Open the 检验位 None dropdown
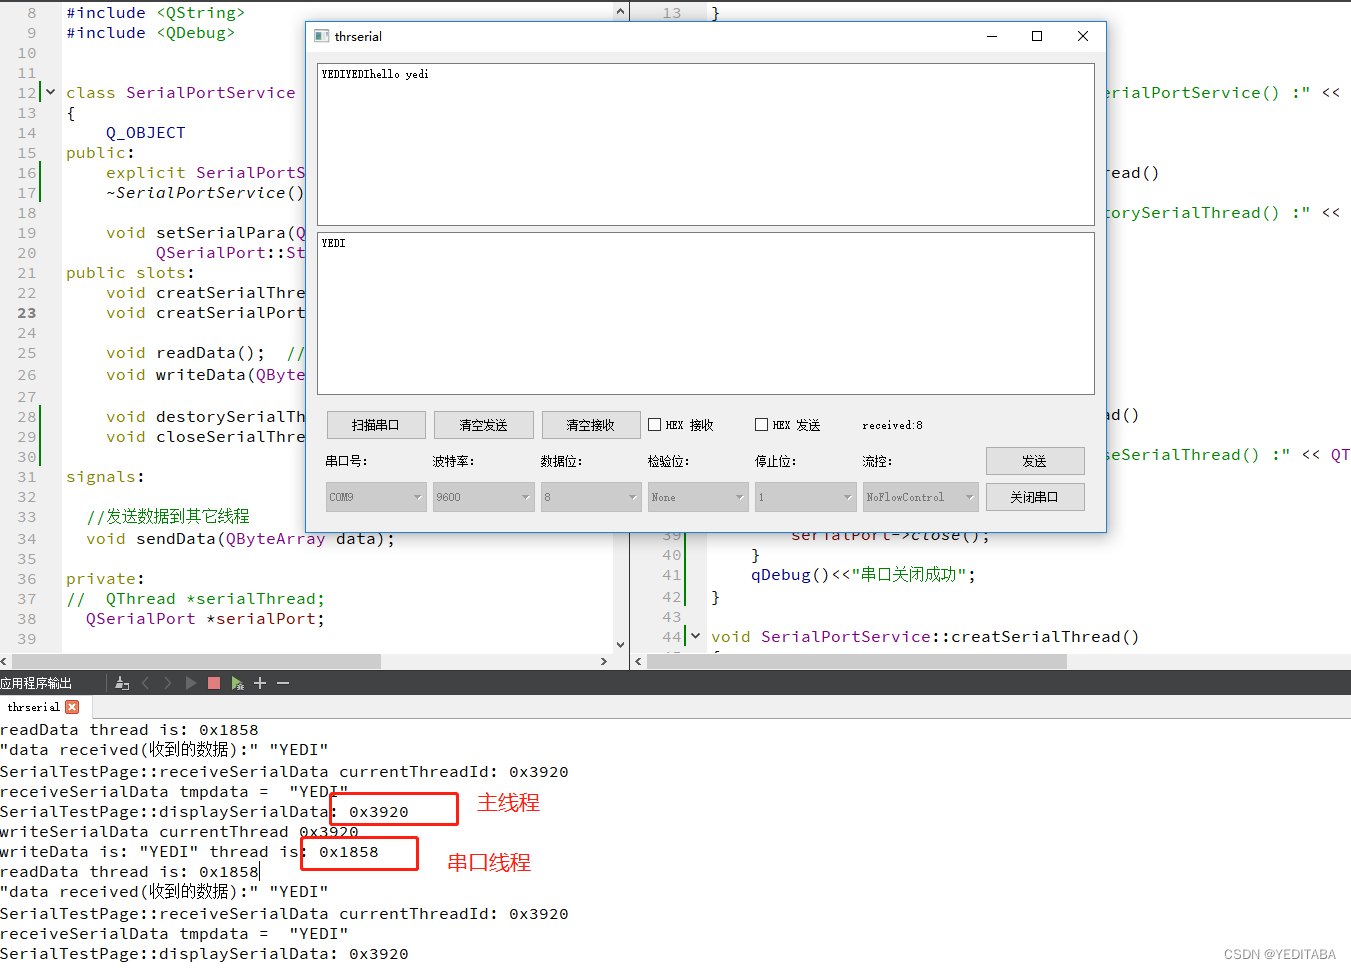The height and width of the screenshot is (969, 1351). click(698, 497)
